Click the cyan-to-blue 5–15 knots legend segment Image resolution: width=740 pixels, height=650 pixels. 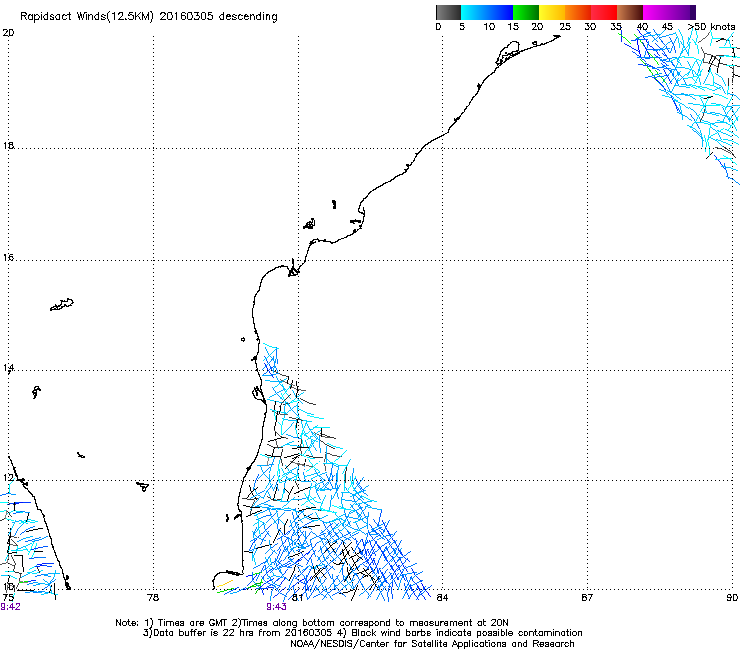[x=487, y=12]
